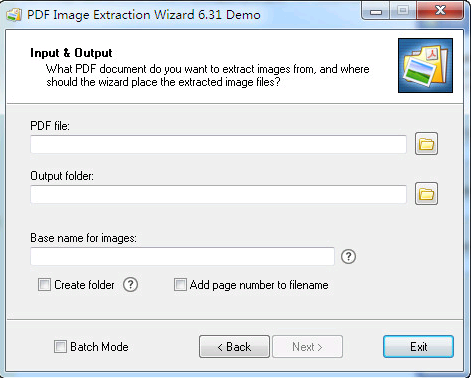This screenshot has height=378, width=473.
Task: Open output folder browse icon
Action: pos(426,194)
